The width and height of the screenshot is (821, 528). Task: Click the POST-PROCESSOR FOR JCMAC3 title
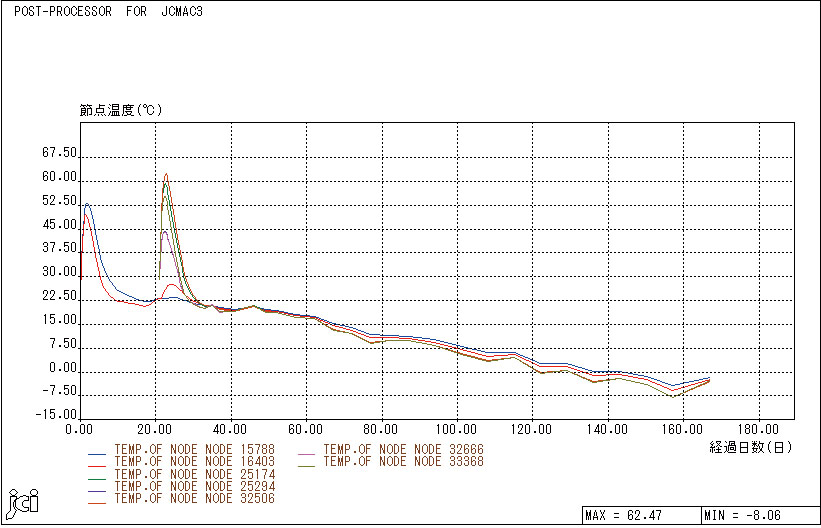click(108, 12)
